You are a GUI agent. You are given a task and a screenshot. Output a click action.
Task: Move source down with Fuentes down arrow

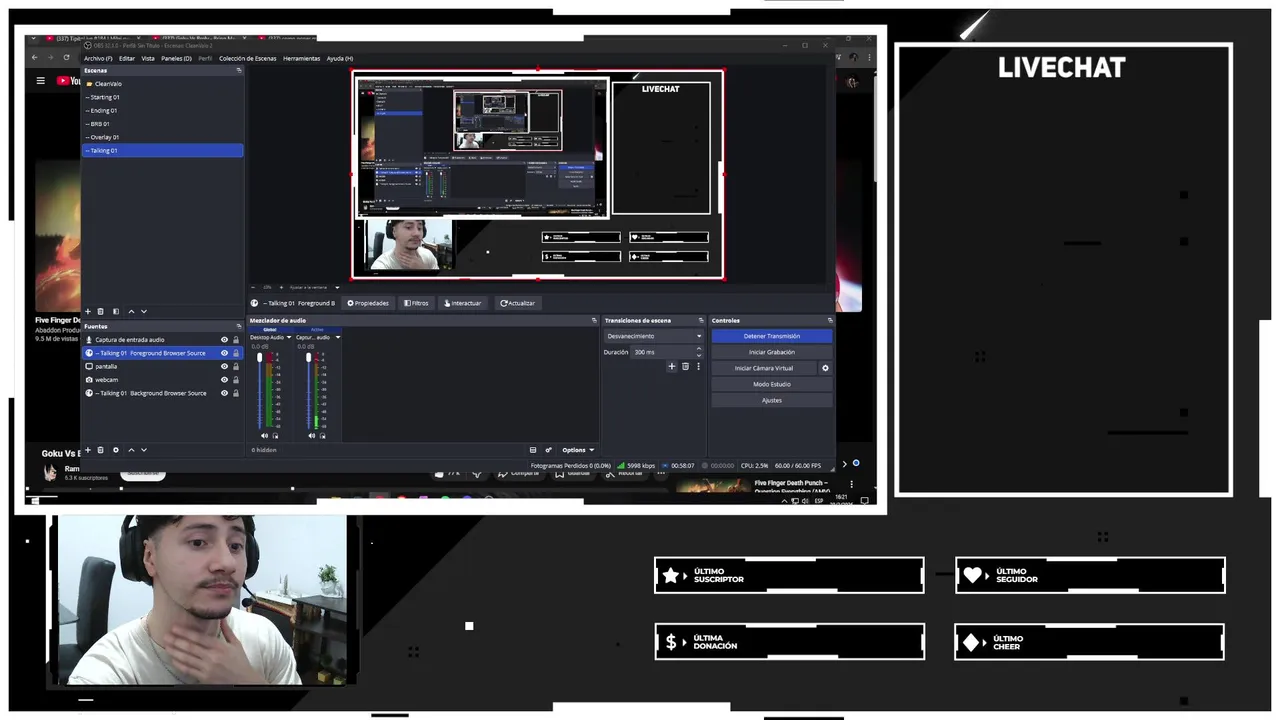tap(143, 450)
